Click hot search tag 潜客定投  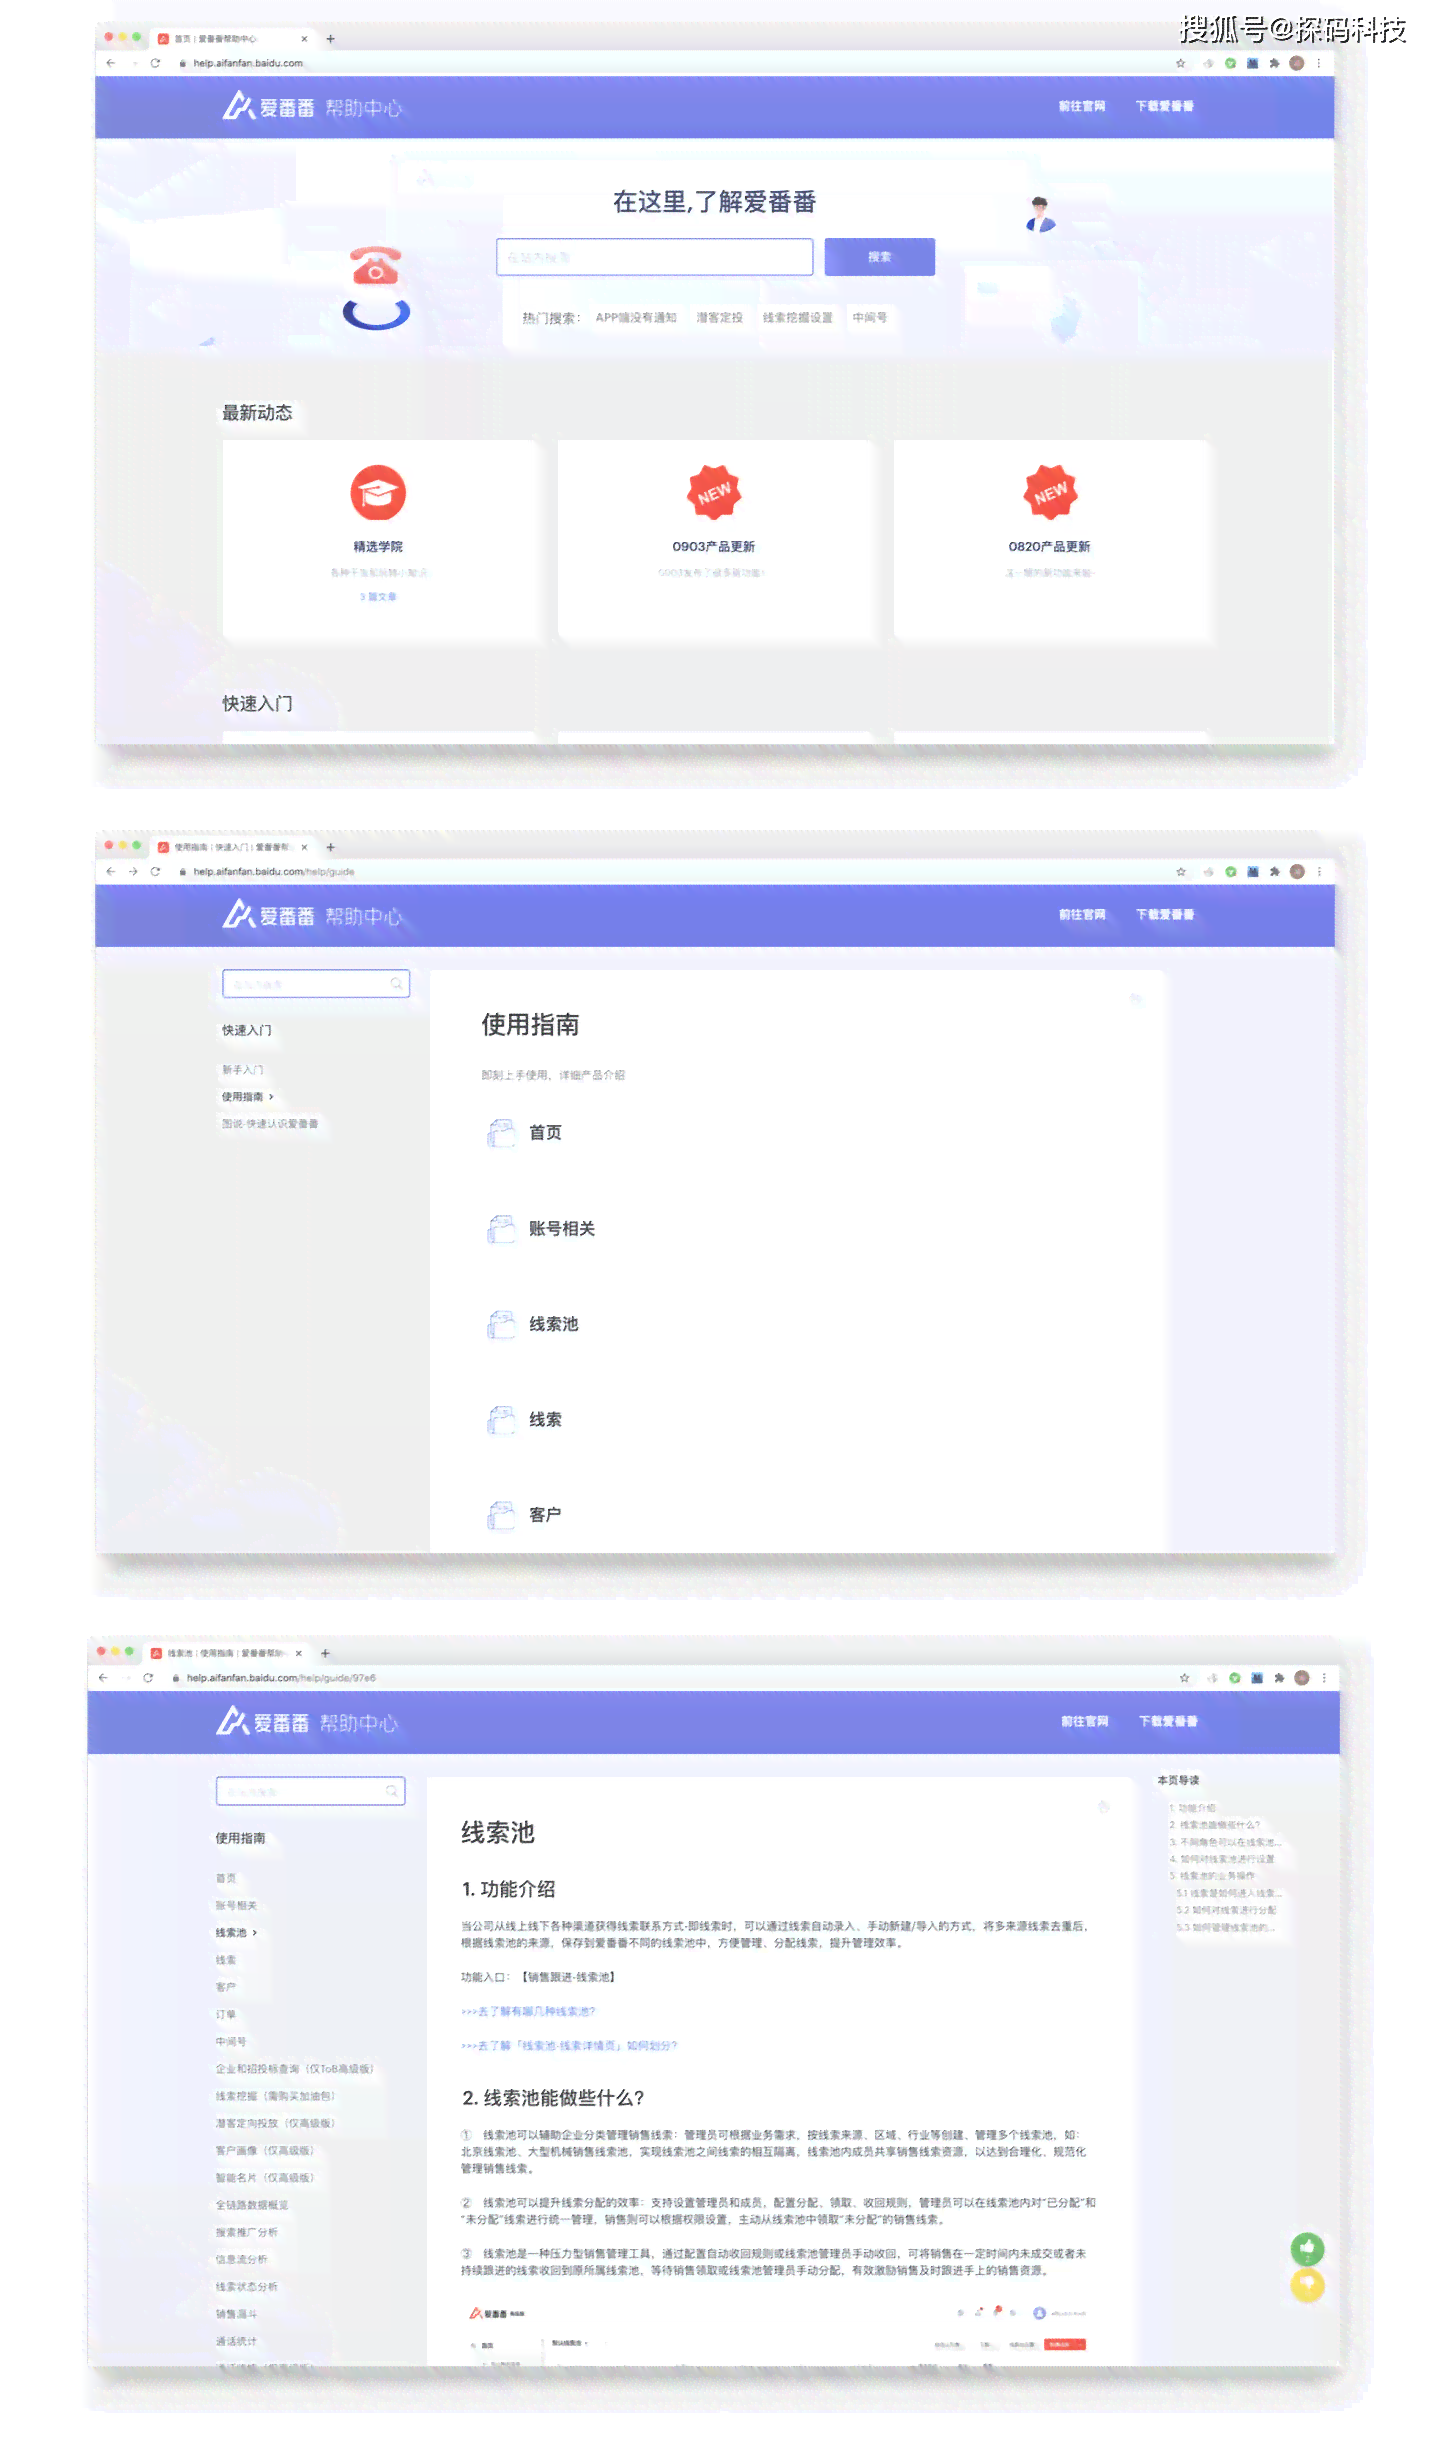pyautogui.click(x=719, y=318)
